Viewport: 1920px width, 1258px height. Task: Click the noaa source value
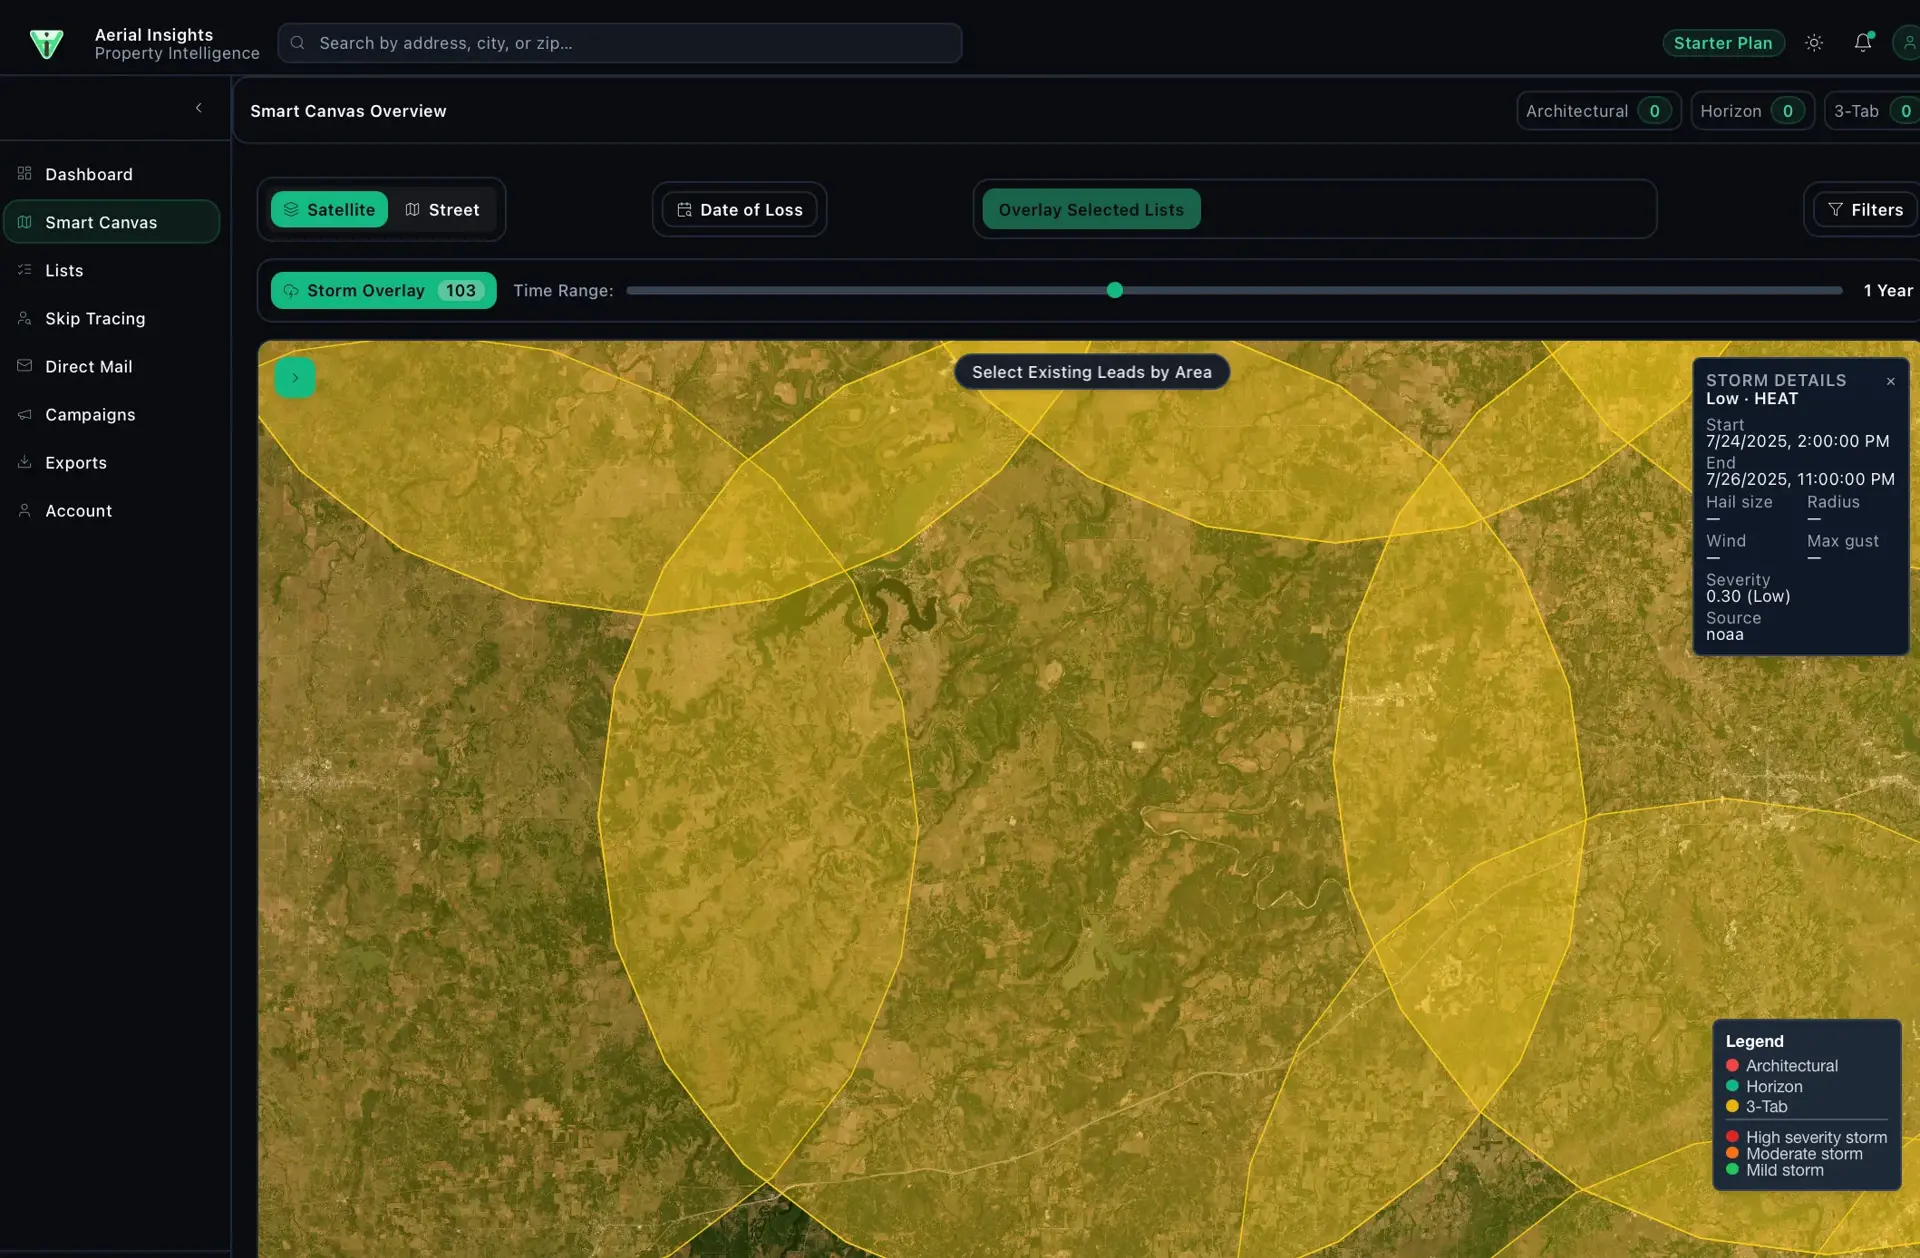(x=1725, y=634)
